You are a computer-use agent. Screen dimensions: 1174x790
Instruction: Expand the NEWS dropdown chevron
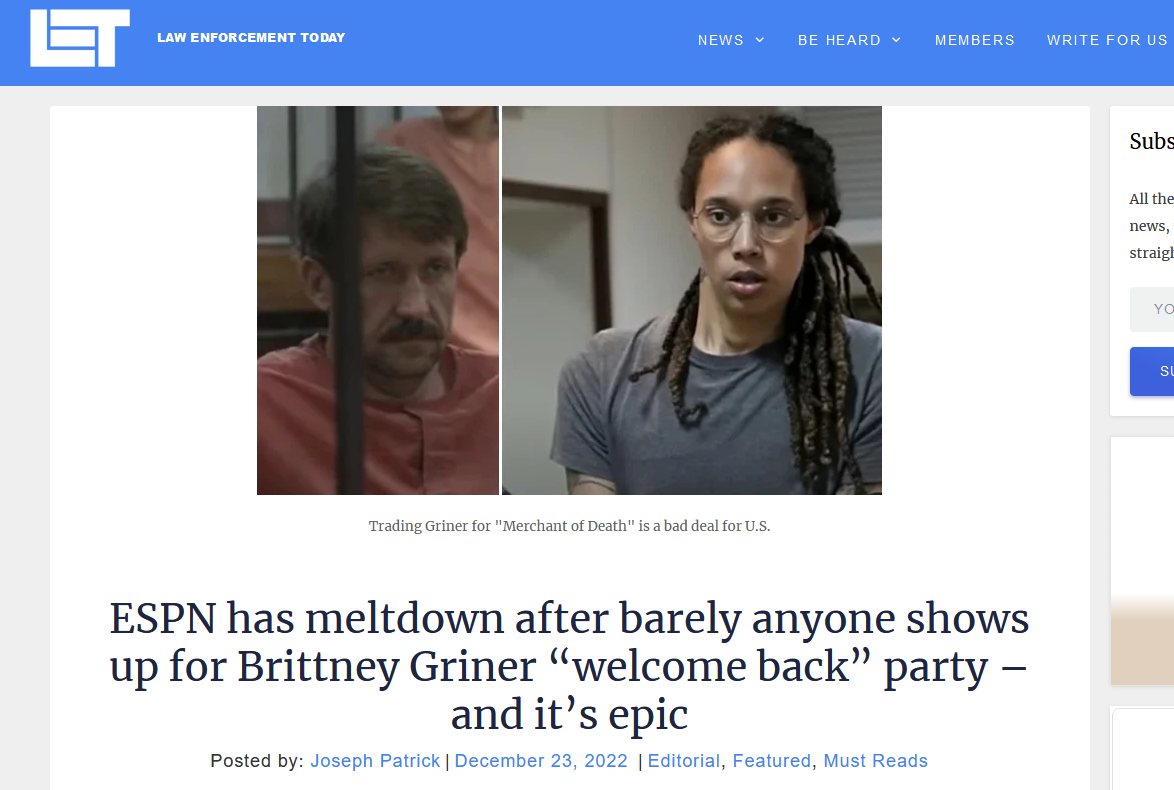click(760, 40)
